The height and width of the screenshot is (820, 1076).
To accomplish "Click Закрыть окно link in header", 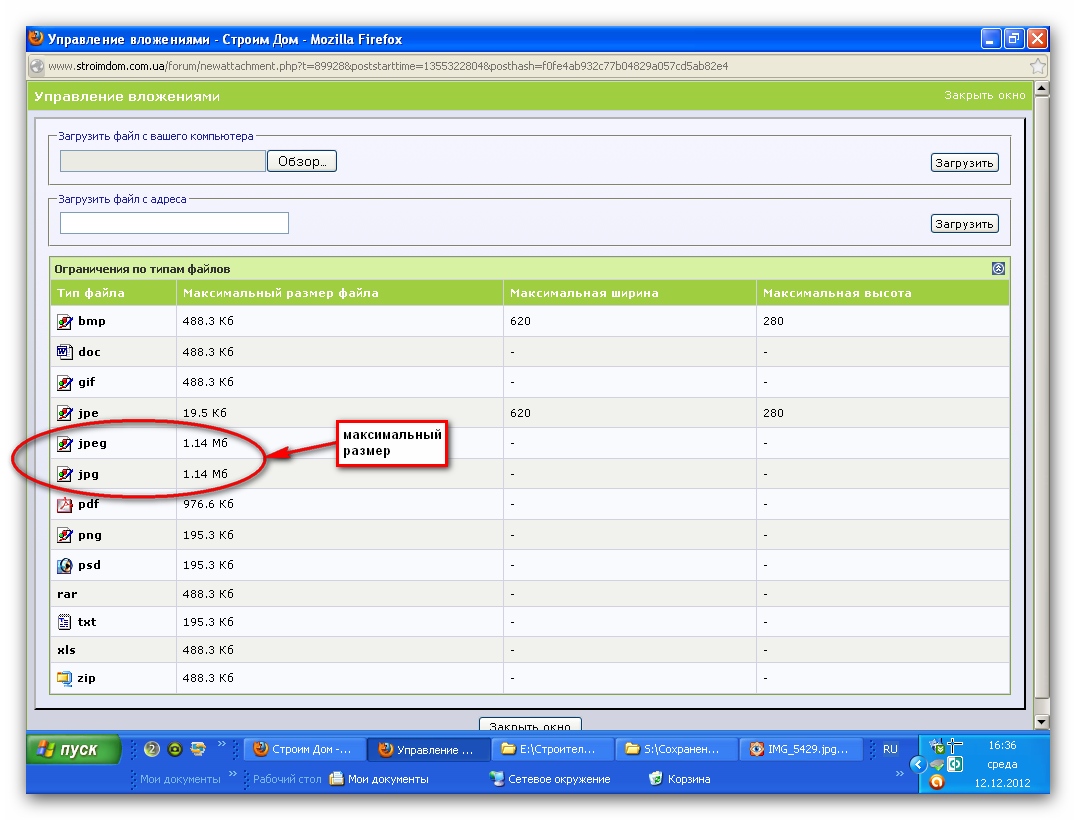I will (x=985, y=95).
